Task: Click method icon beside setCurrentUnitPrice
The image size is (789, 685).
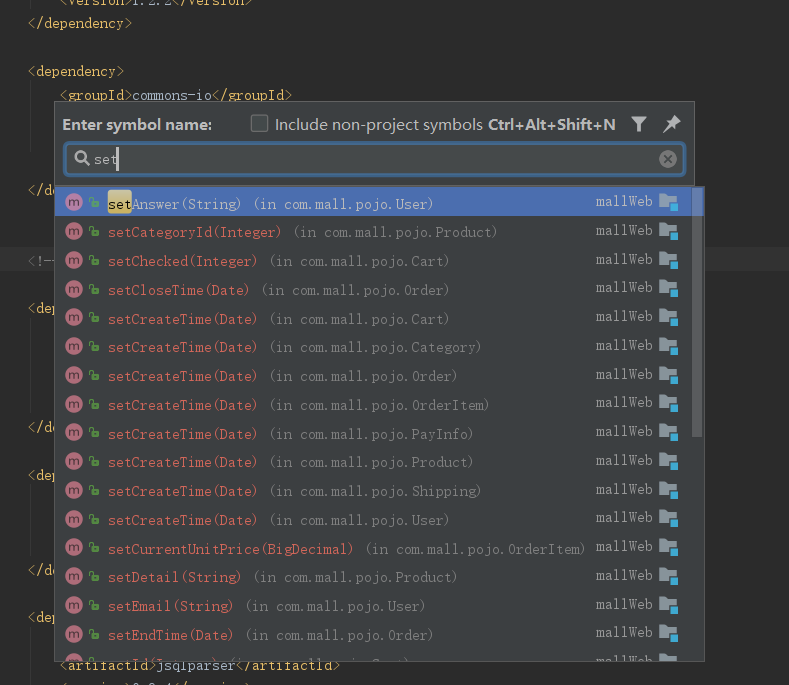Action: click(74, 548)
